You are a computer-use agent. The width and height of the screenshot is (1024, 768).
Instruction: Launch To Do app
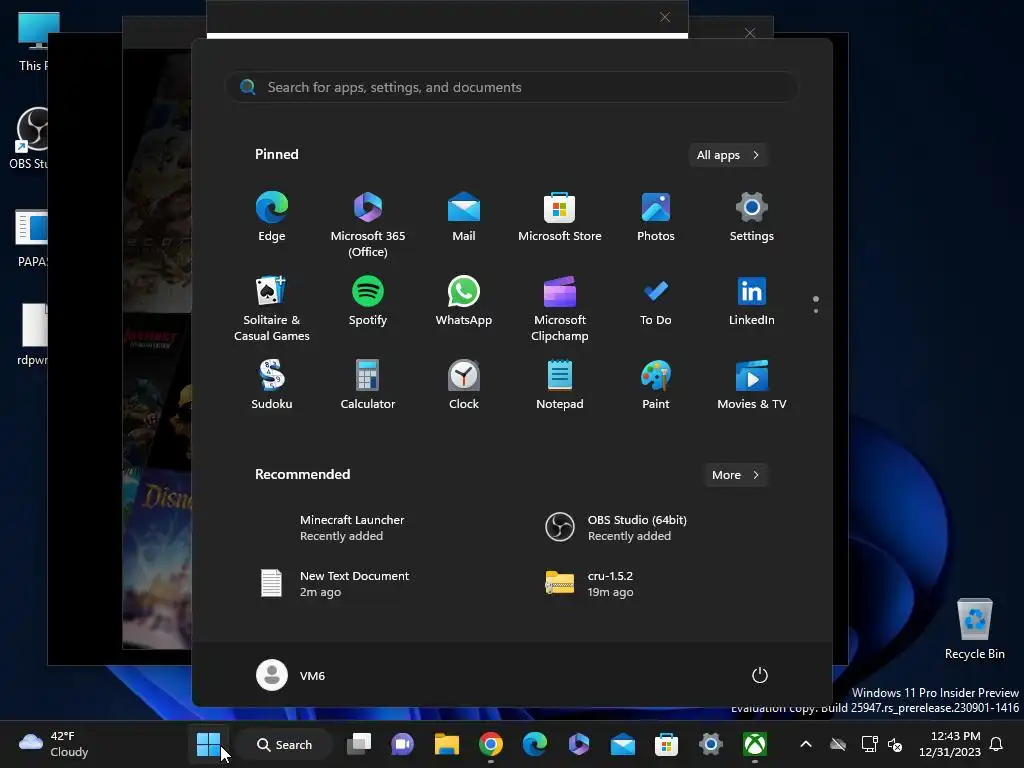[656, 301]
